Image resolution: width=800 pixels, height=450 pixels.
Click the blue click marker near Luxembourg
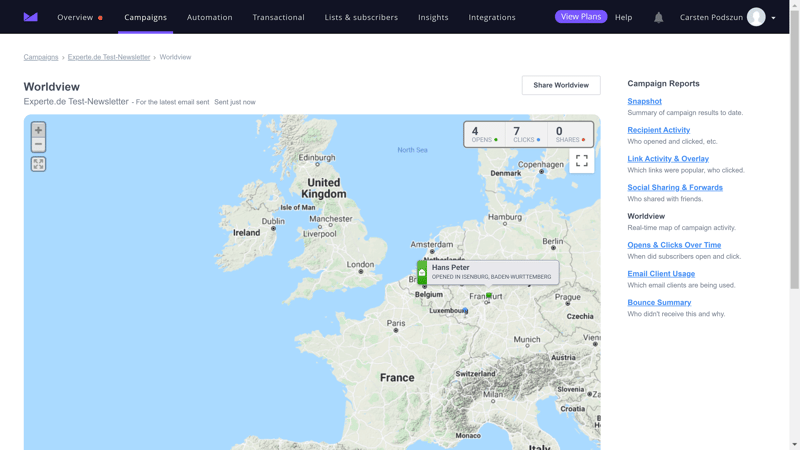[x=465, y=311]
